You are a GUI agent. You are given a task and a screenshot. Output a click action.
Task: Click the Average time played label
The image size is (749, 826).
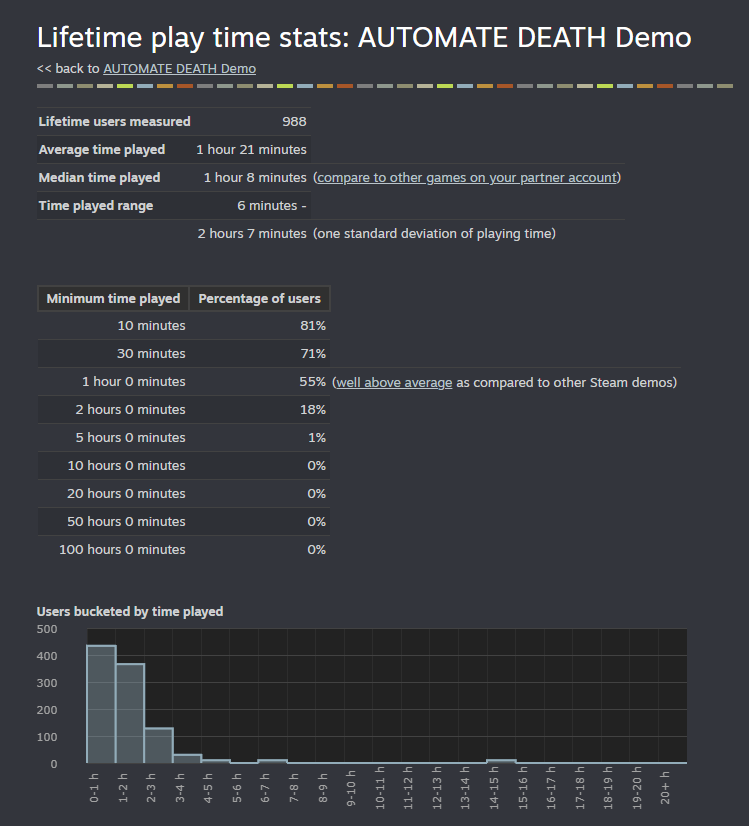[x=102, y=150]
